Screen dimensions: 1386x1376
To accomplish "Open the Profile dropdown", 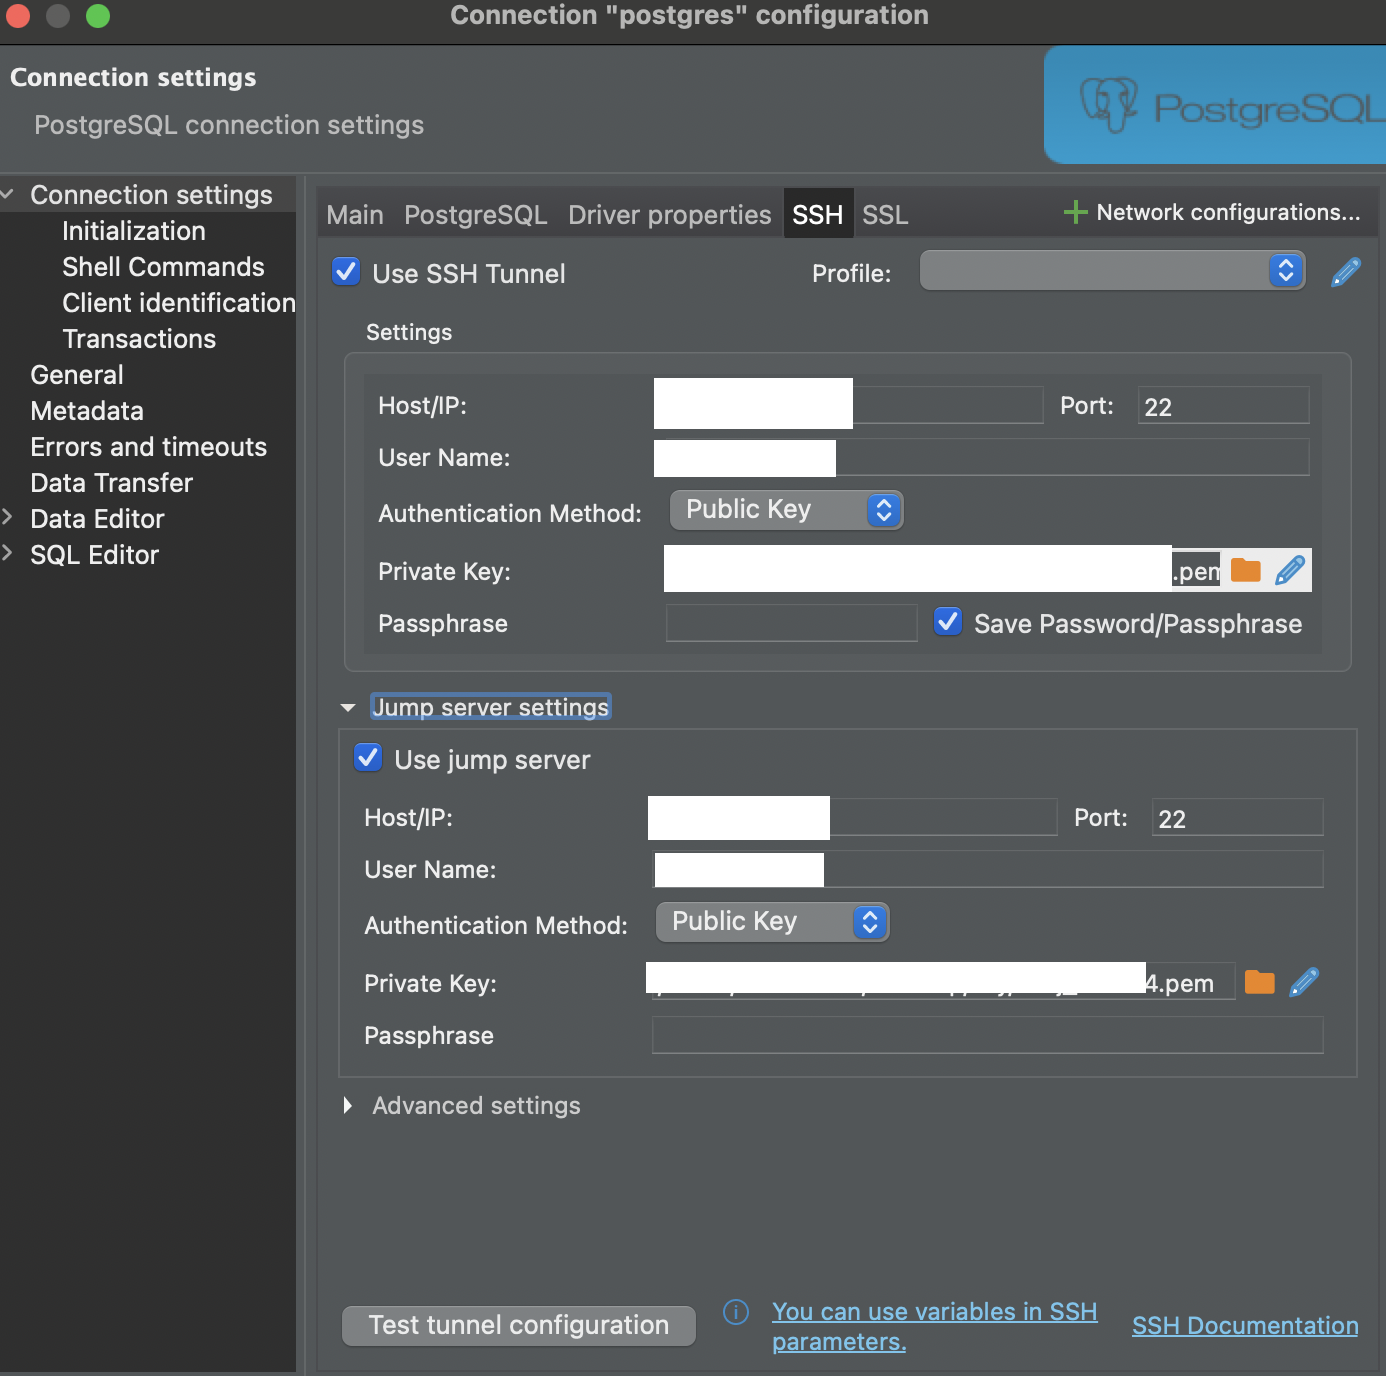I will 1112,271.
